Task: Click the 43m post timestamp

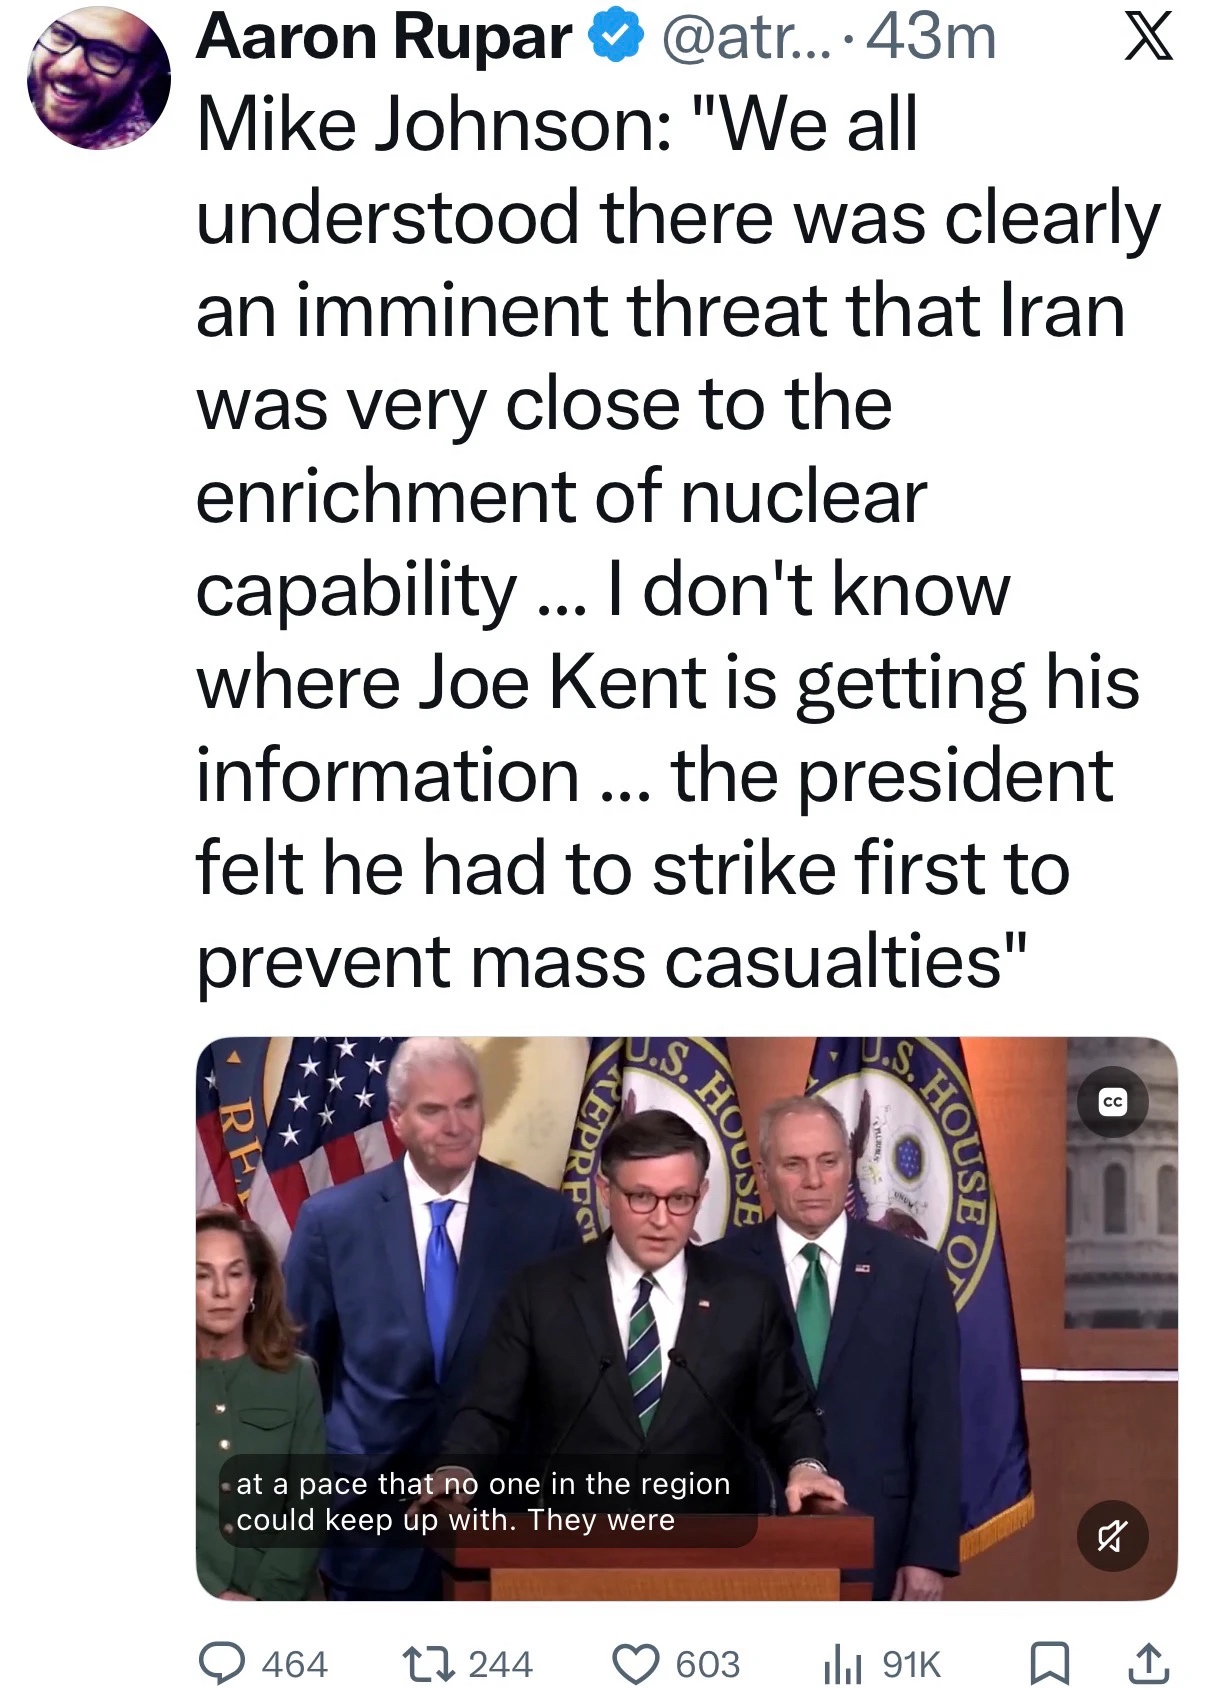Action: (x=931, y=38)
